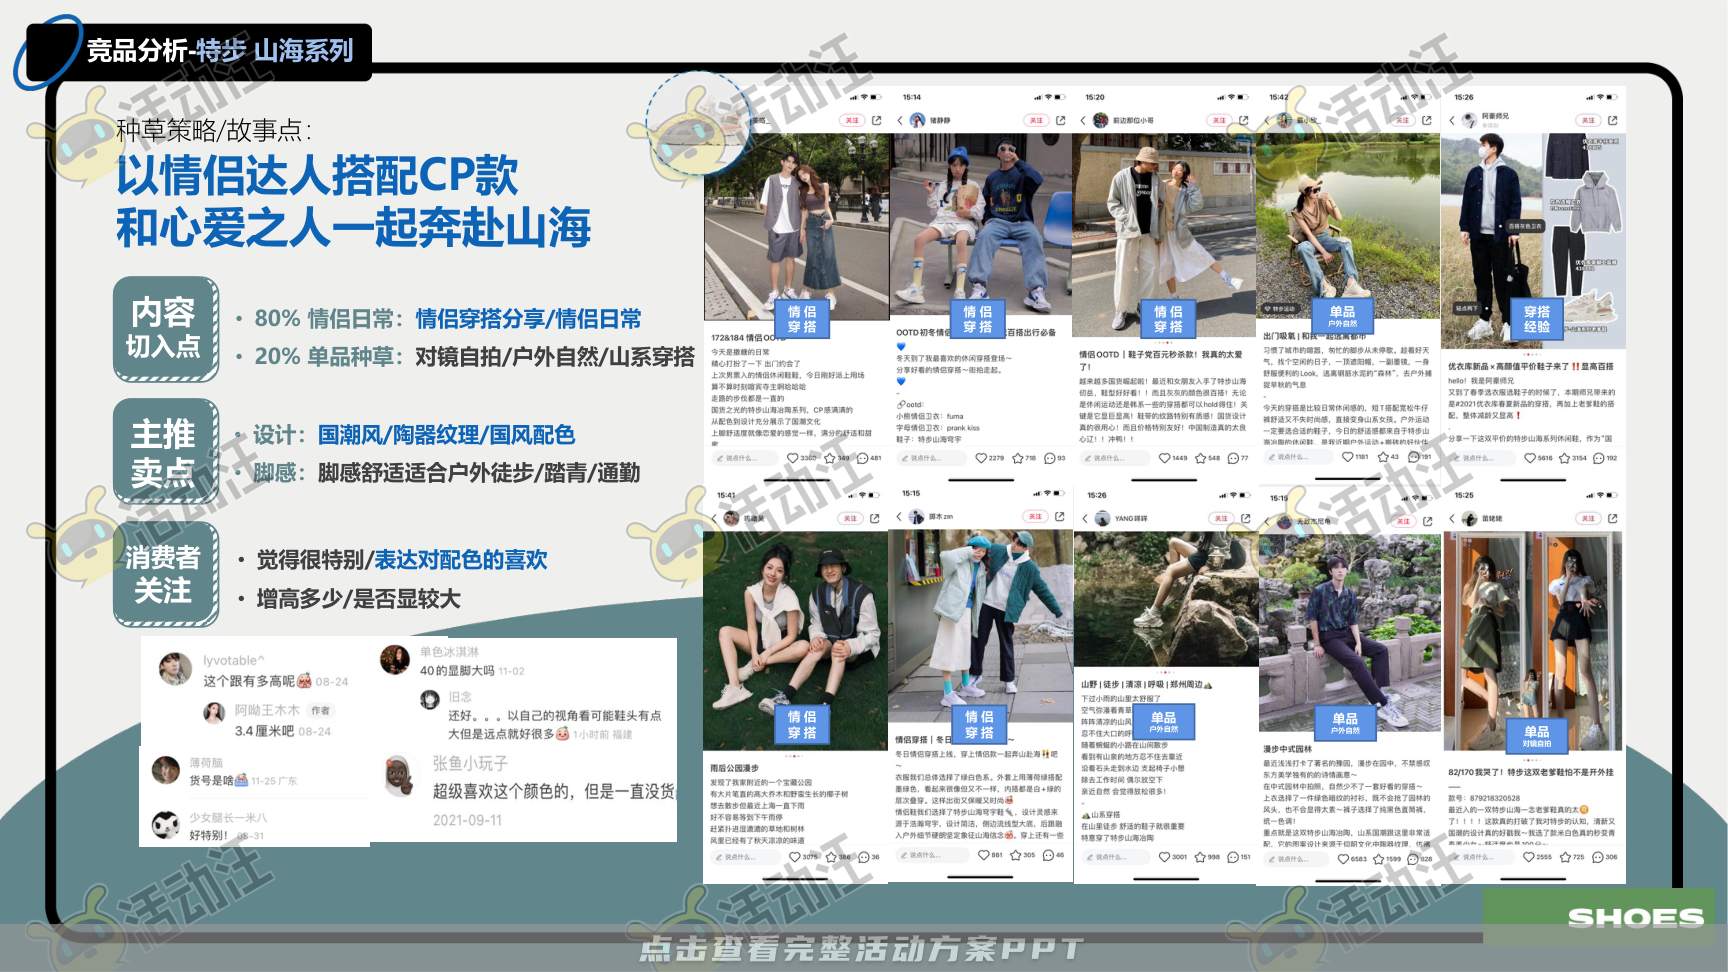
Task: Go back from 猪静静's post
Action: coord(900,120)
